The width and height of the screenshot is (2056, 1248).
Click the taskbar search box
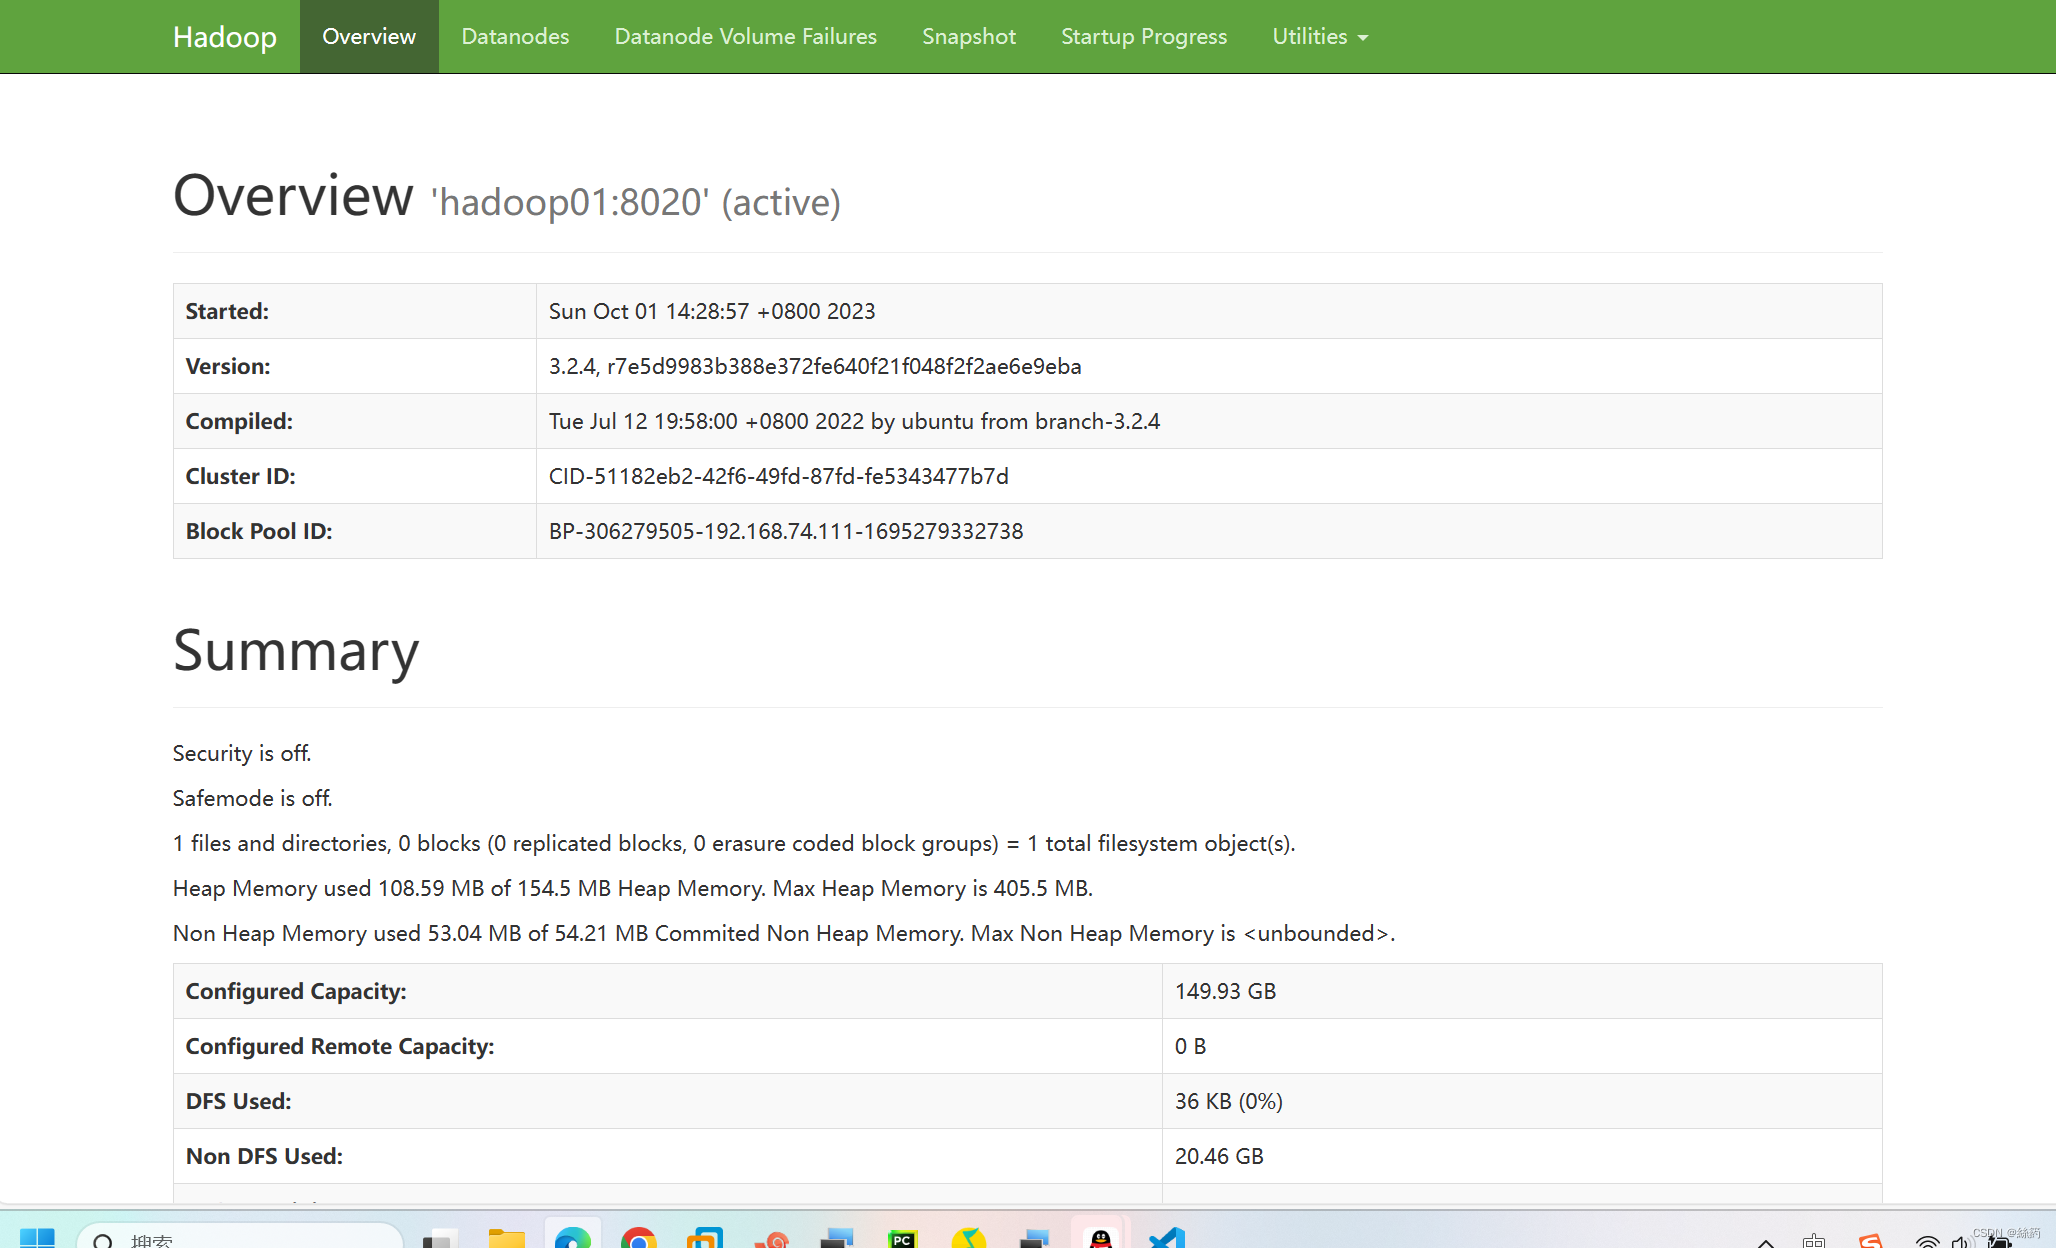click(240, 1238)
